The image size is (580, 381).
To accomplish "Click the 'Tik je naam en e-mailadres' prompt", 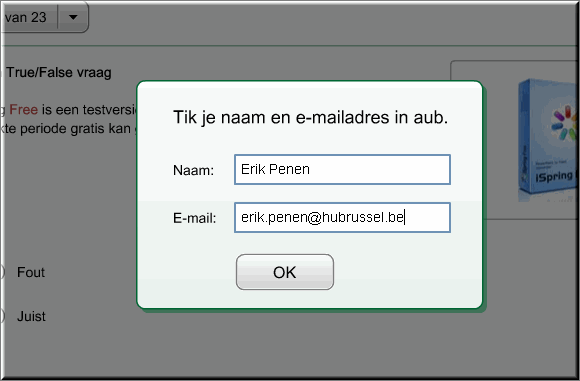I will 310,117.
